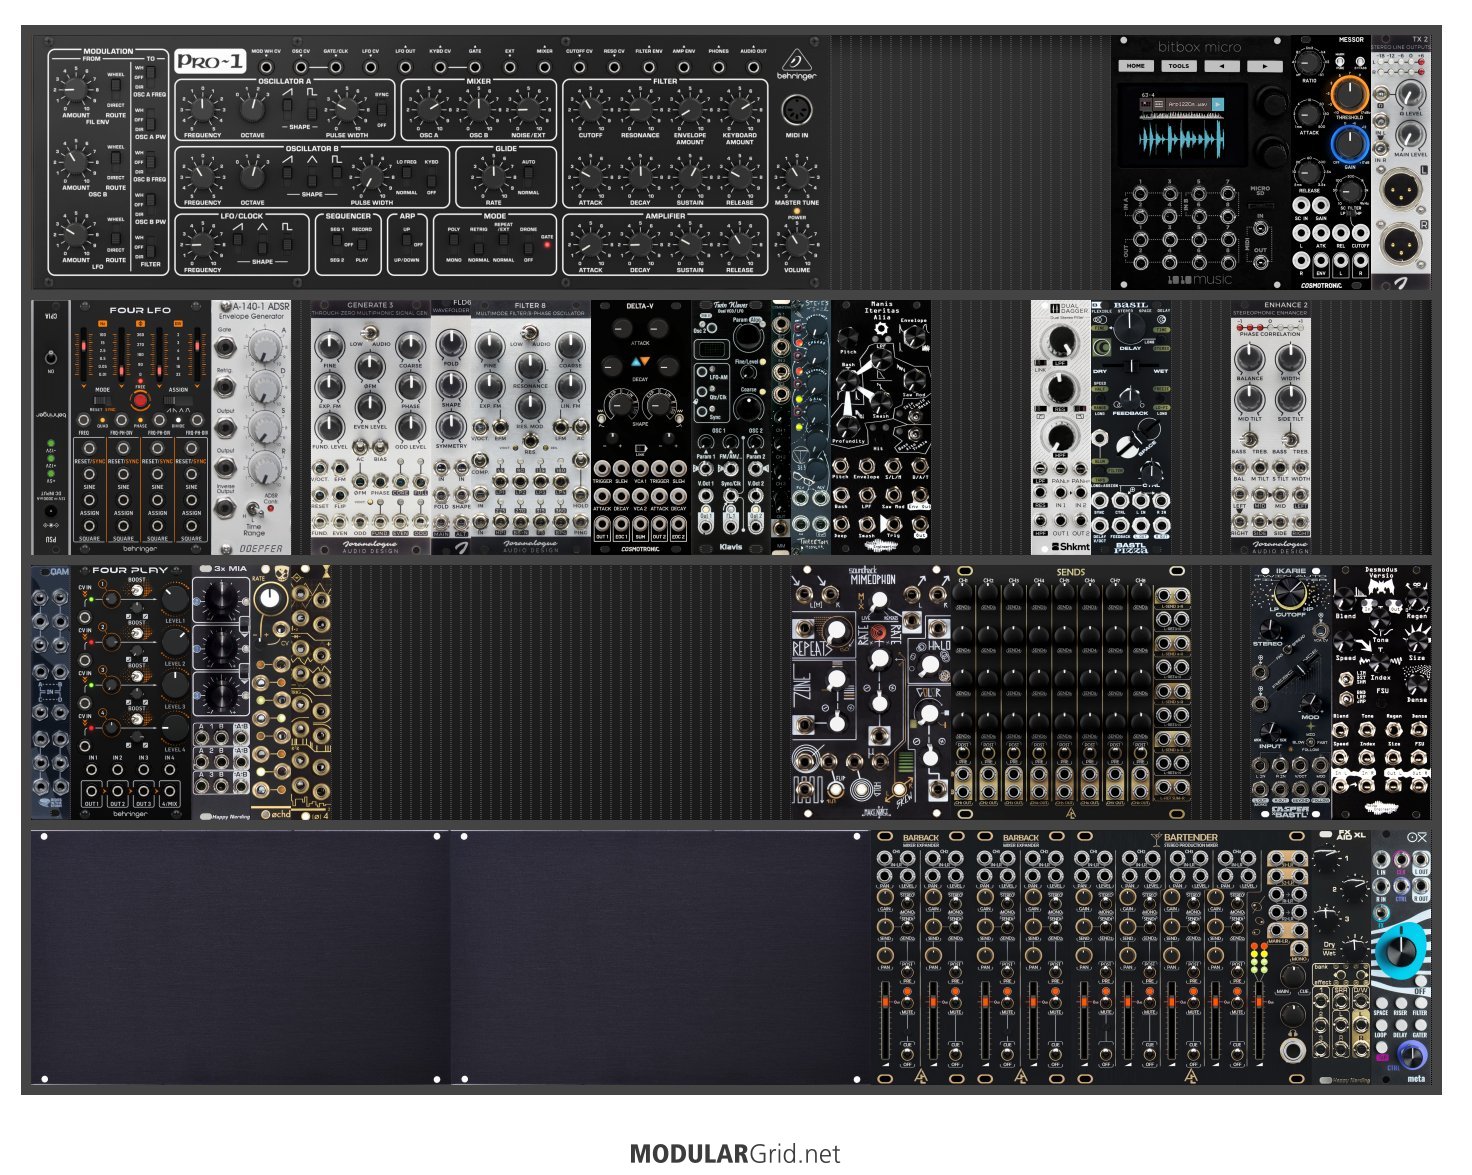
Task: Click the Oscillator A Octave knob
Action: (252, 108)
